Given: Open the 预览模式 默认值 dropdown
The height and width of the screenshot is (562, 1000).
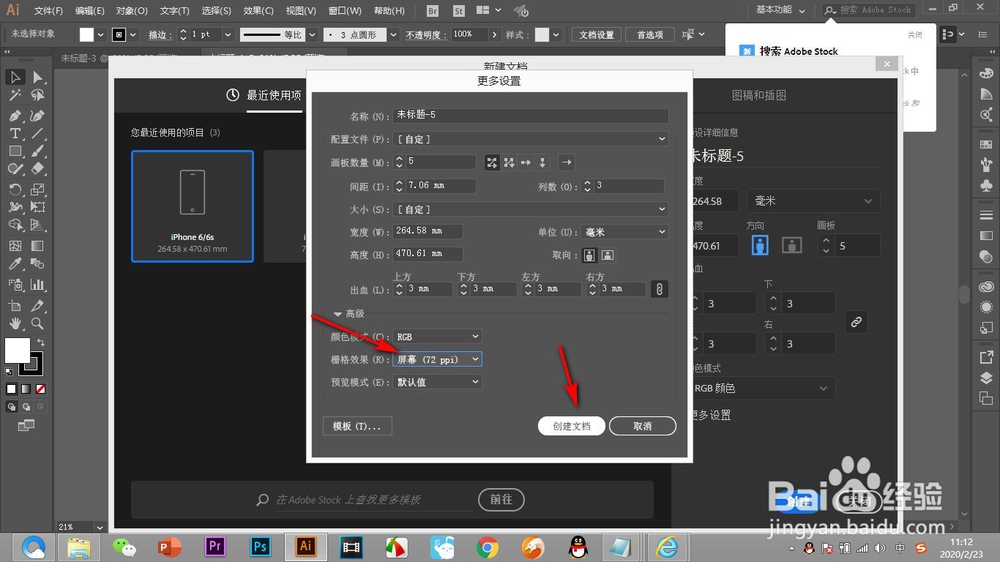Looking at the screenshot, I should (x=437, y=382).
